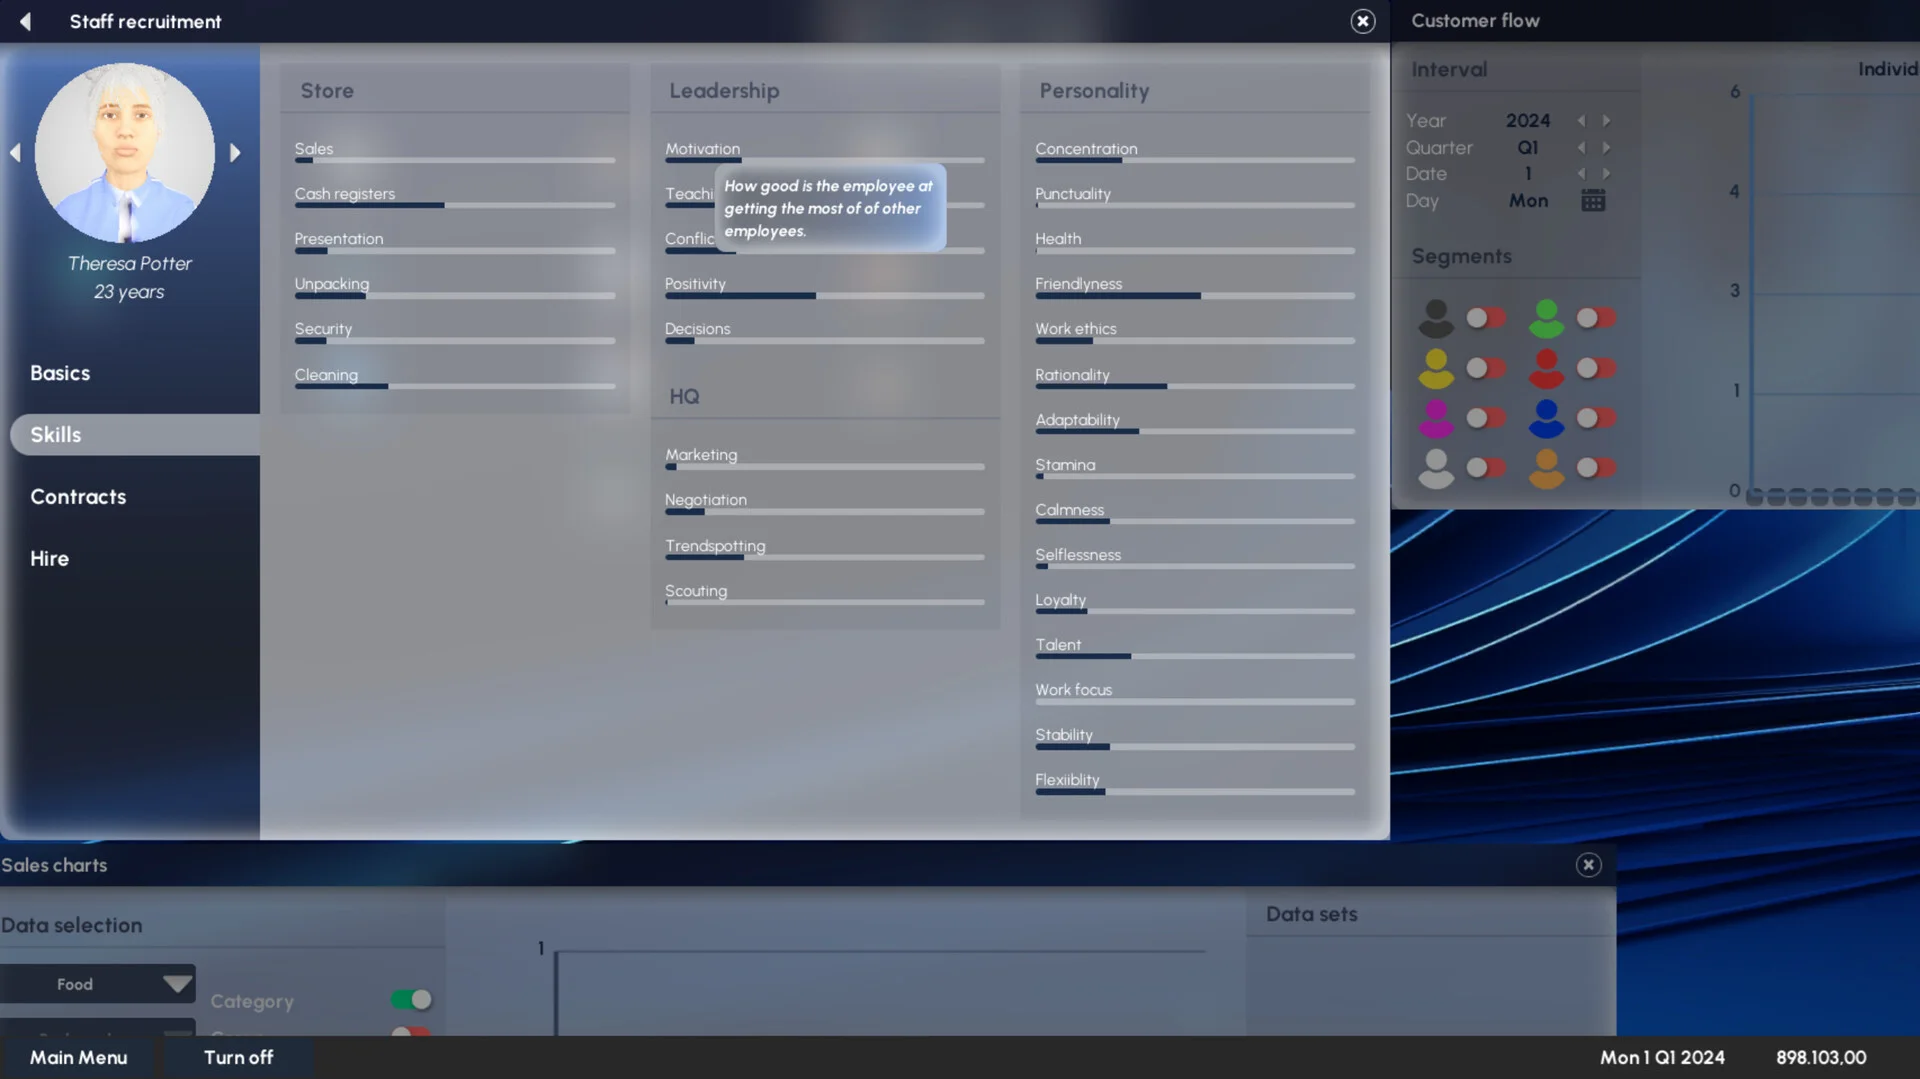Disable the Category toggle in Sales charts
1920x1079 pixels.
click(411, 999)
